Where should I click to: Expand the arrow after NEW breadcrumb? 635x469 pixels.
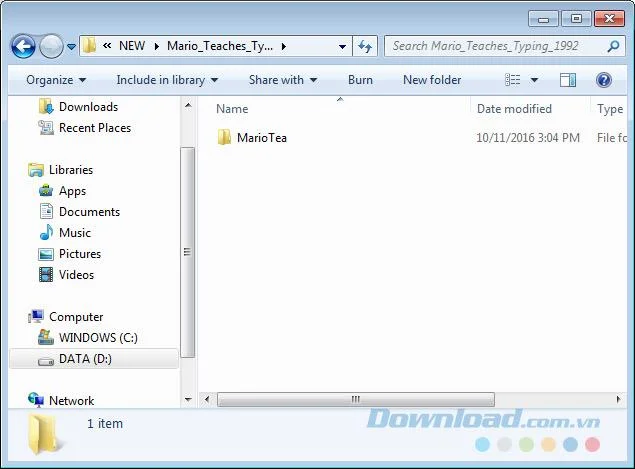pos(157,46)
